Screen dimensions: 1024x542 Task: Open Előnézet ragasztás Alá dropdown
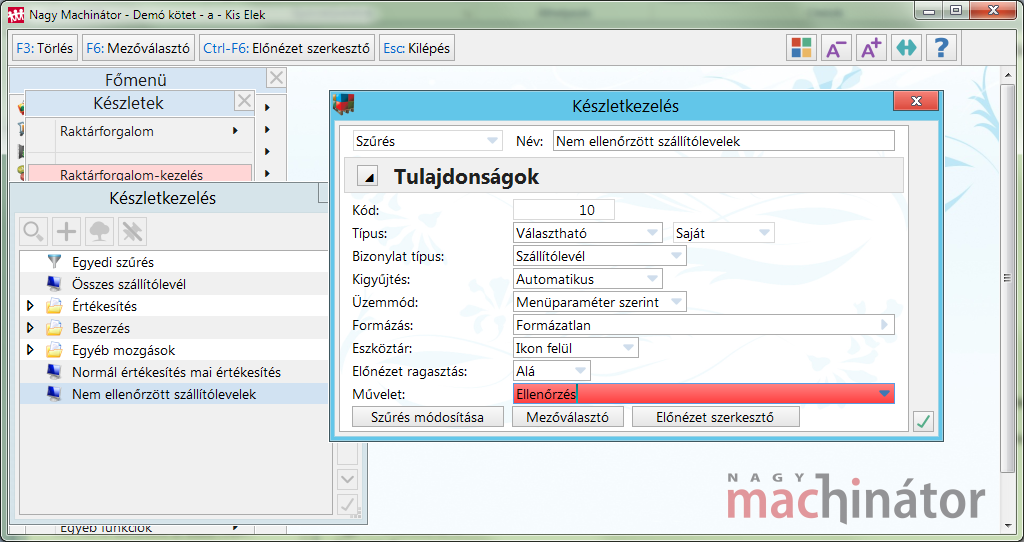pyautogui.click(x=552, y=371)
